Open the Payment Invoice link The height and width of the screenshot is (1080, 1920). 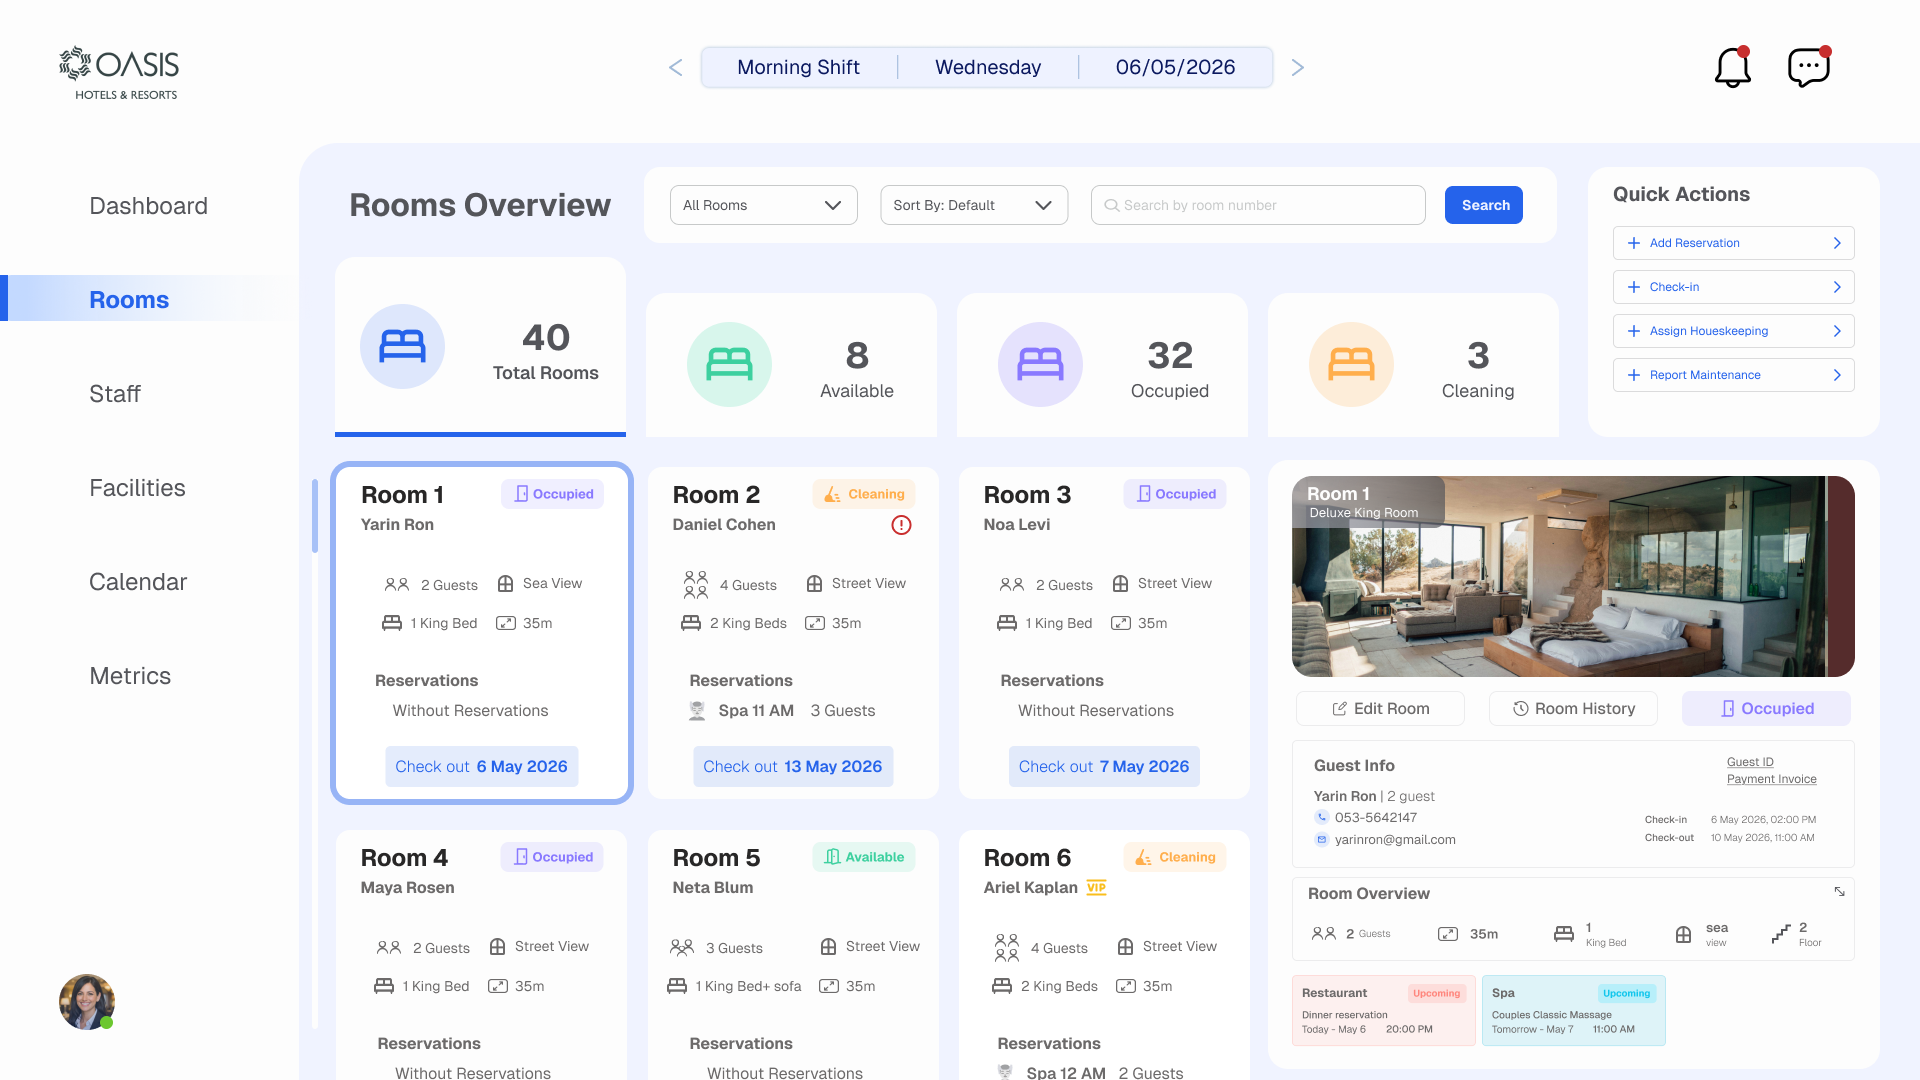click(x=1771, y=779)
